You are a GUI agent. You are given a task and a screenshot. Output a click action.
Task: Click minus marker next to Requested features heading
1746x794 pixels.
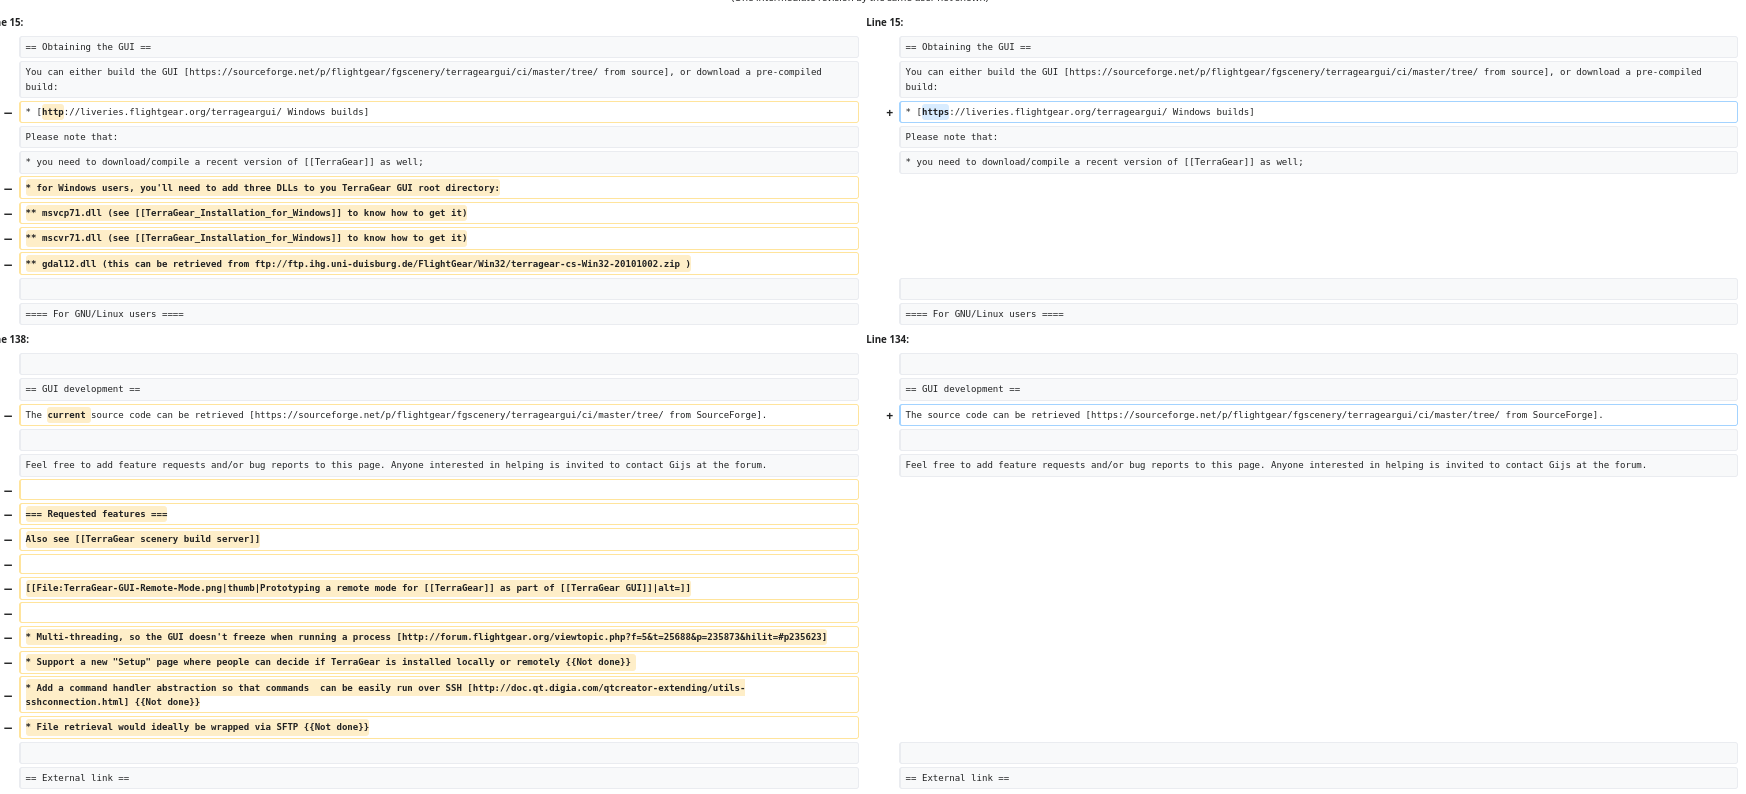[8, 515]
